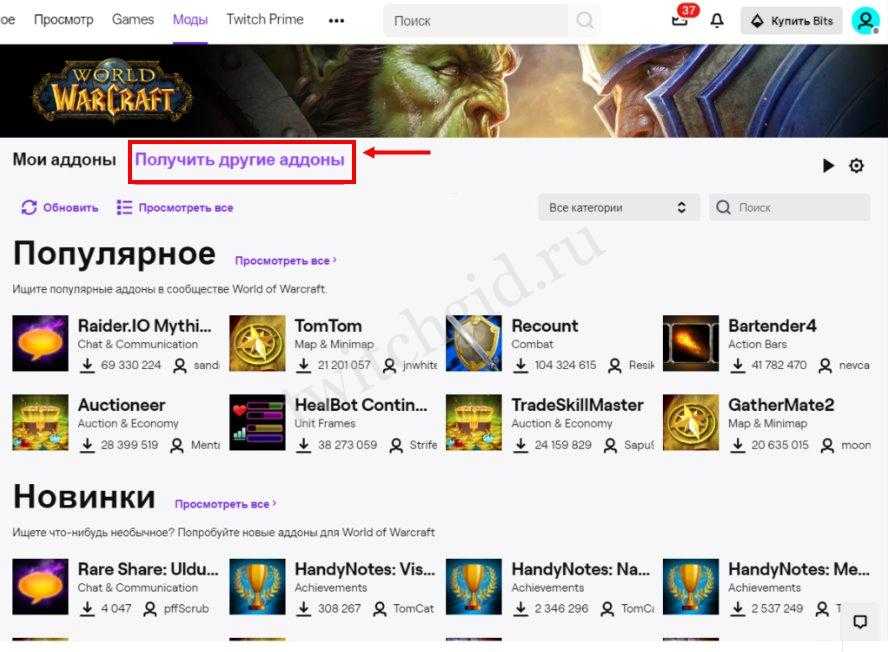Image resolution: width=888 pixels, height=652 pixels.
Task: Click the settings gear icon
Action: click(856, 166)
